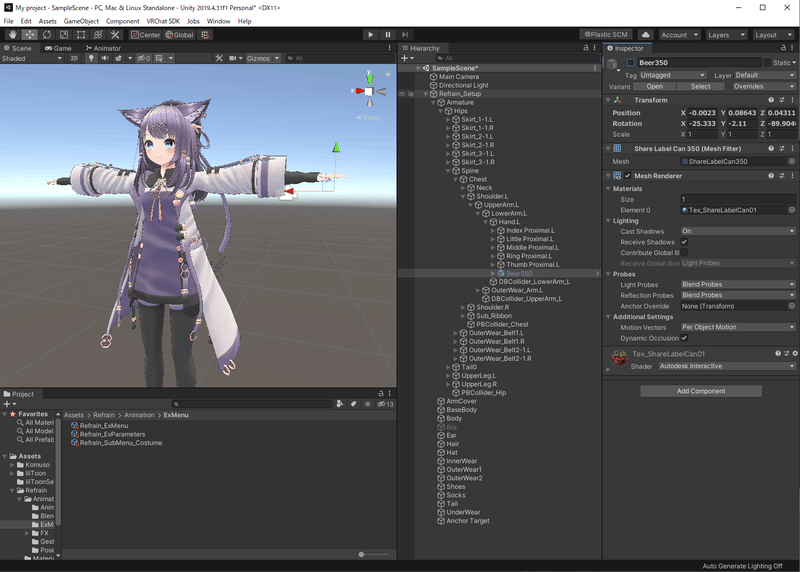The width and height of the screenshot is (800, 572).
Task: Select the Transform tool in toolbar
Action: (x=98, y=35)
